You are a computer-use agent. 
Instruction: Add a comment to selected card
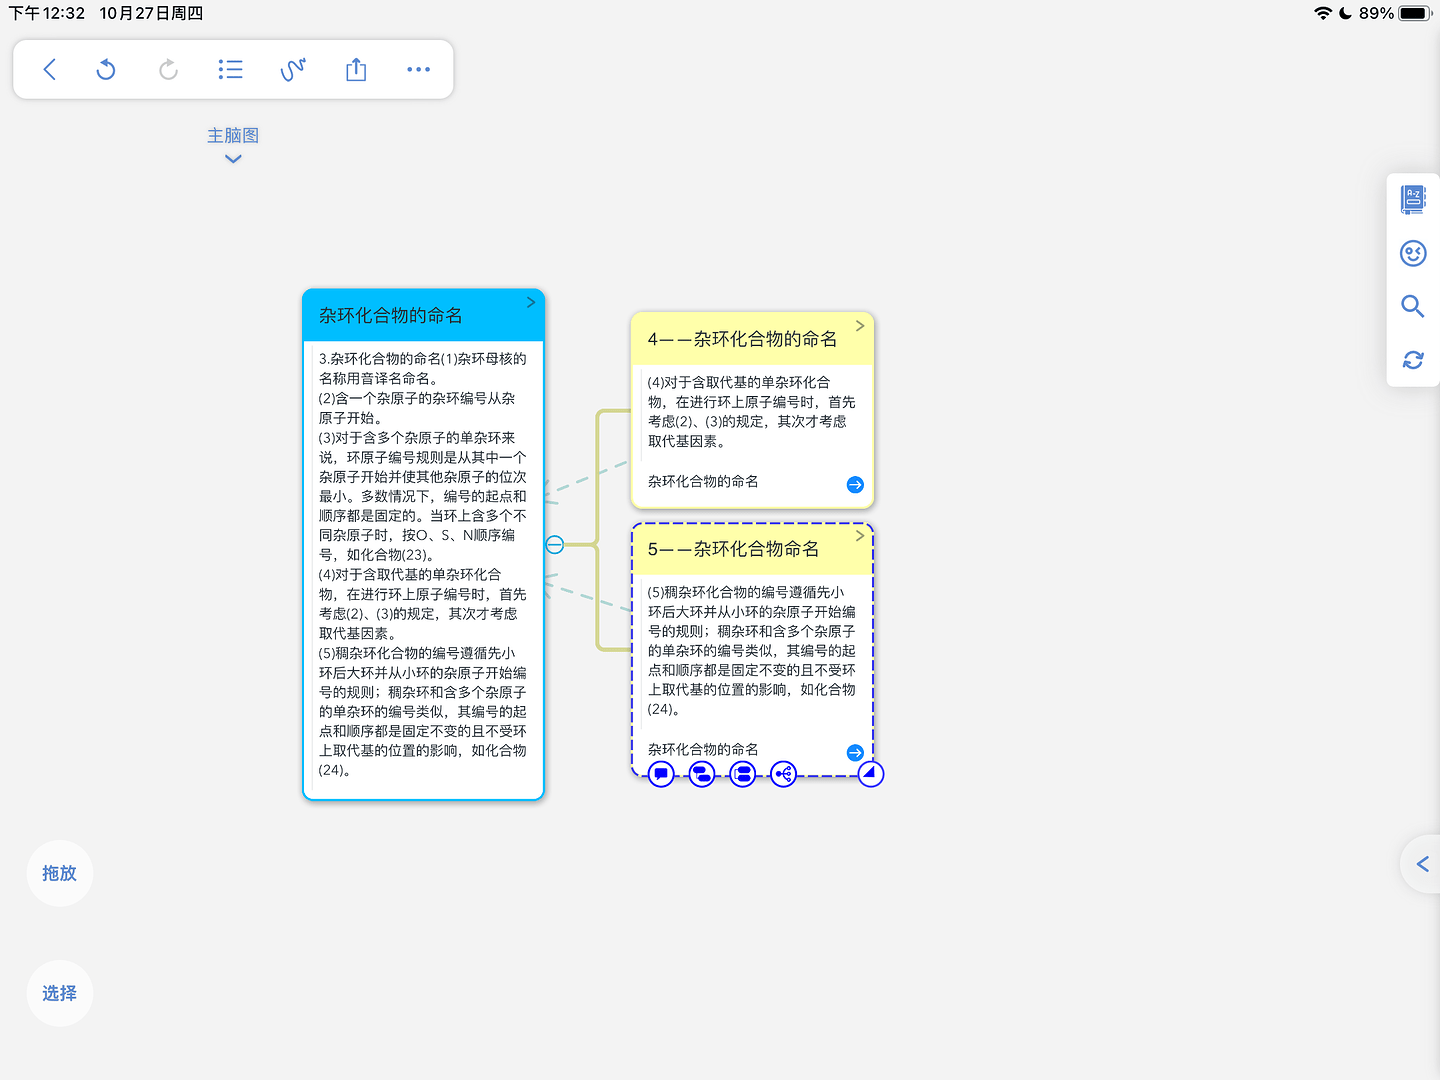pyautogui.click(x=661, y=774)
